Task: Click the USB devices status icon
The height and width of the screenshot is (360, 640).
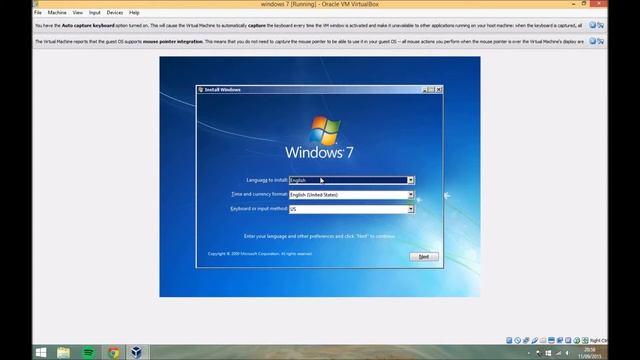Action: [535, 340]
